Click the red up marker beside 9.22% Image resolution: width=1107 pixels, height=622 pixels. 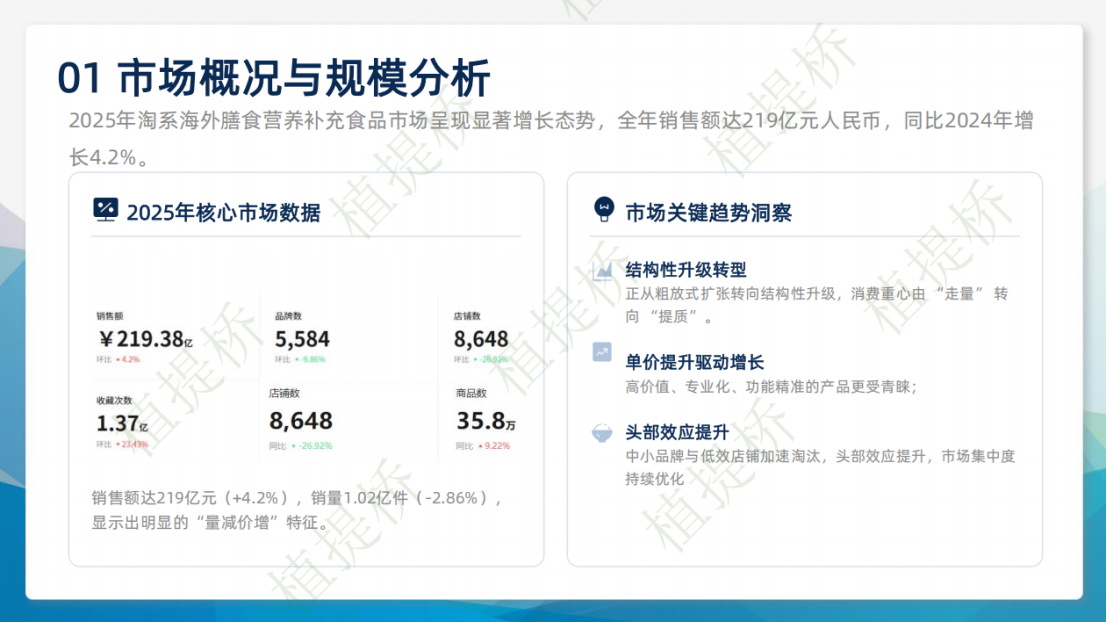(483, 445)
